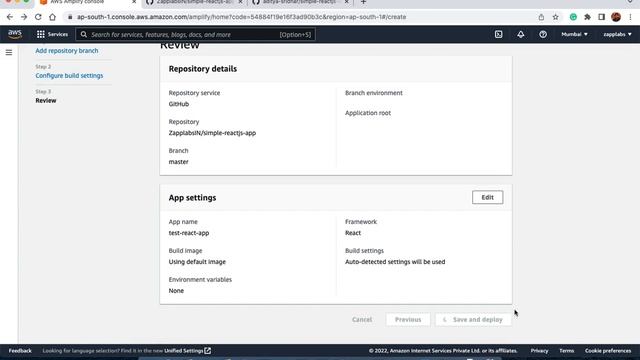Cancel the app creation
The image size is (640, 360).
(x=362, y=319)
